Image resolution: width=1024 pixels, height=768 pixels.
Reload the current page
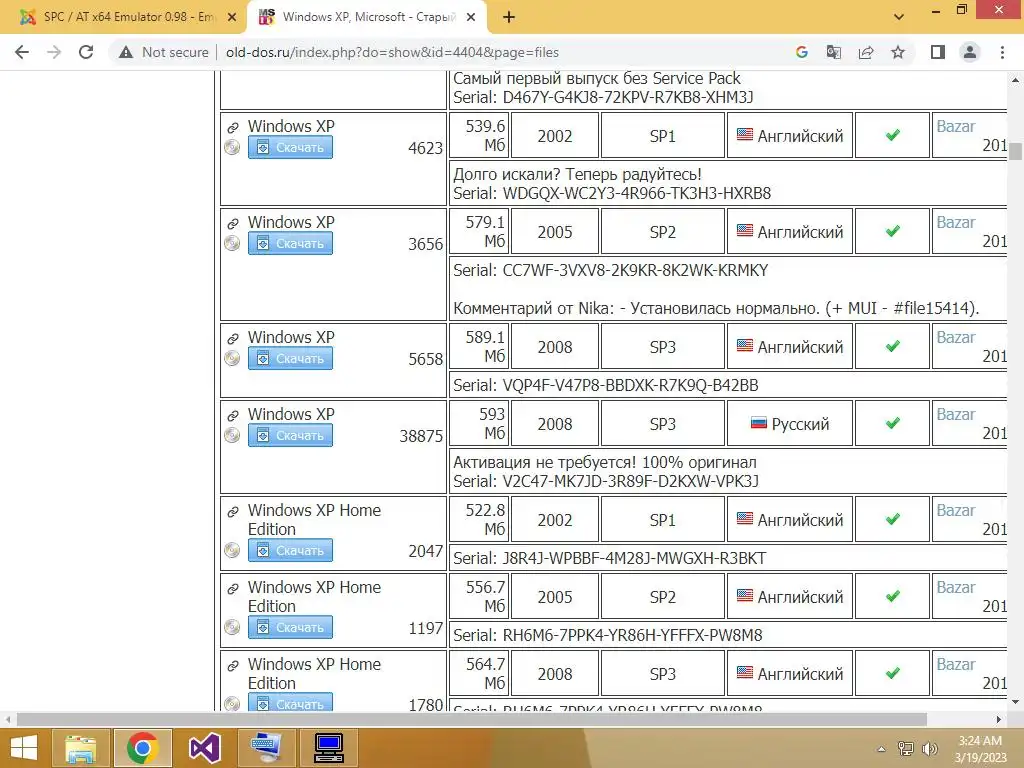(86, 52)
